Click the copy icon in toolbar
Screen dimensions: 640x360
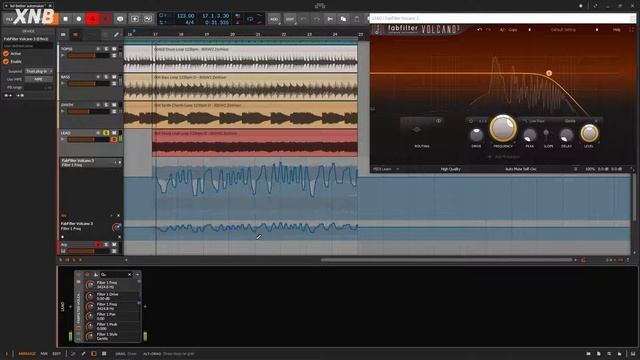click(343, 19)
